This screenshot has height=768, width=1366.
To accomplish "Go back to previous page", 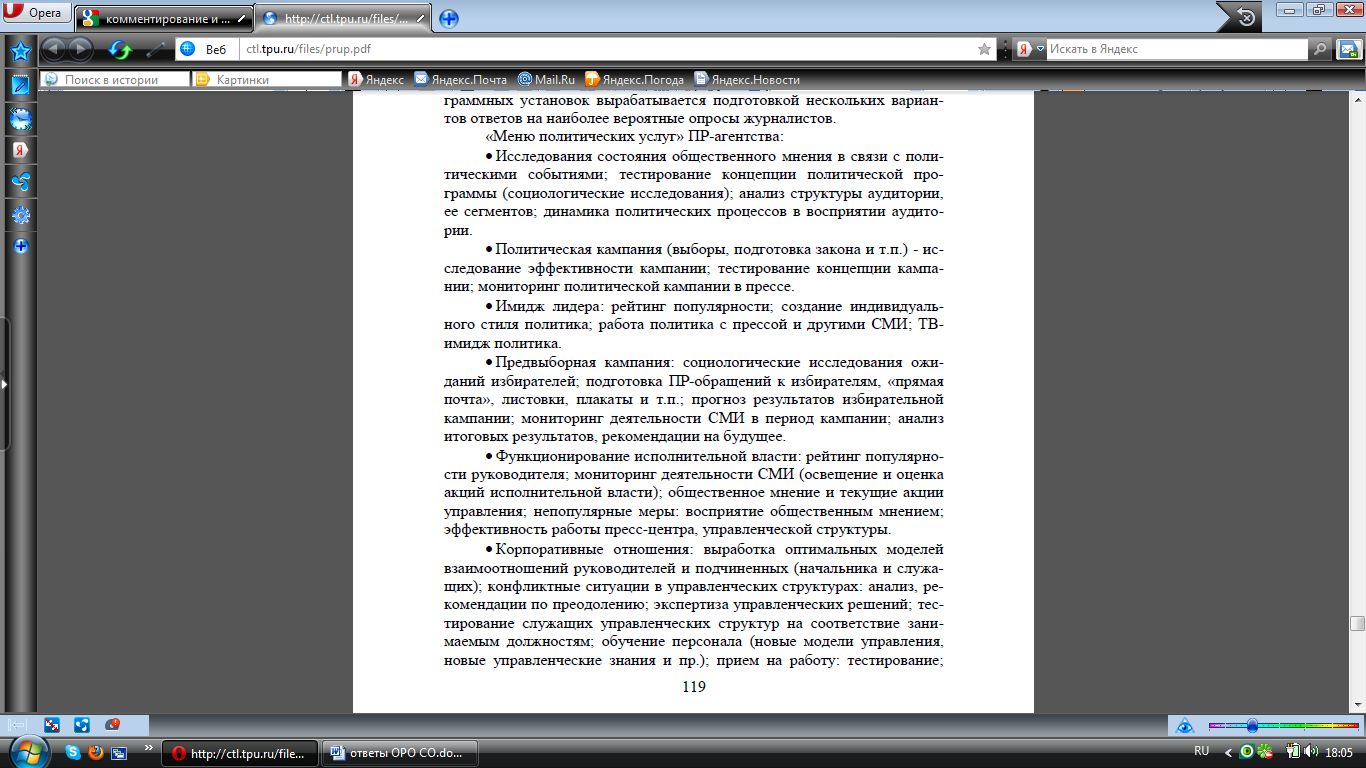I will (x=54, y=49).
